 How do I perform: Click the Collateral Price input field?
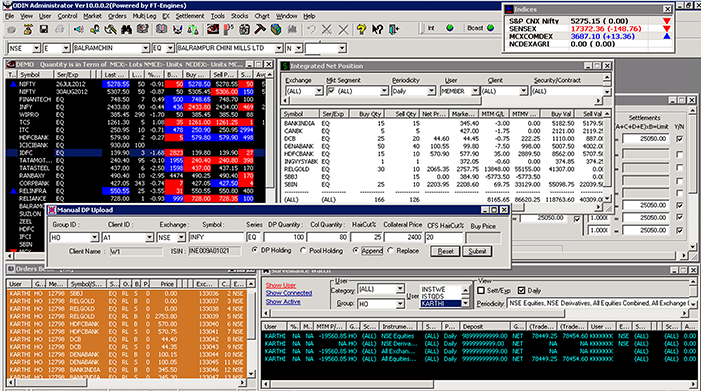click(404, 237)
